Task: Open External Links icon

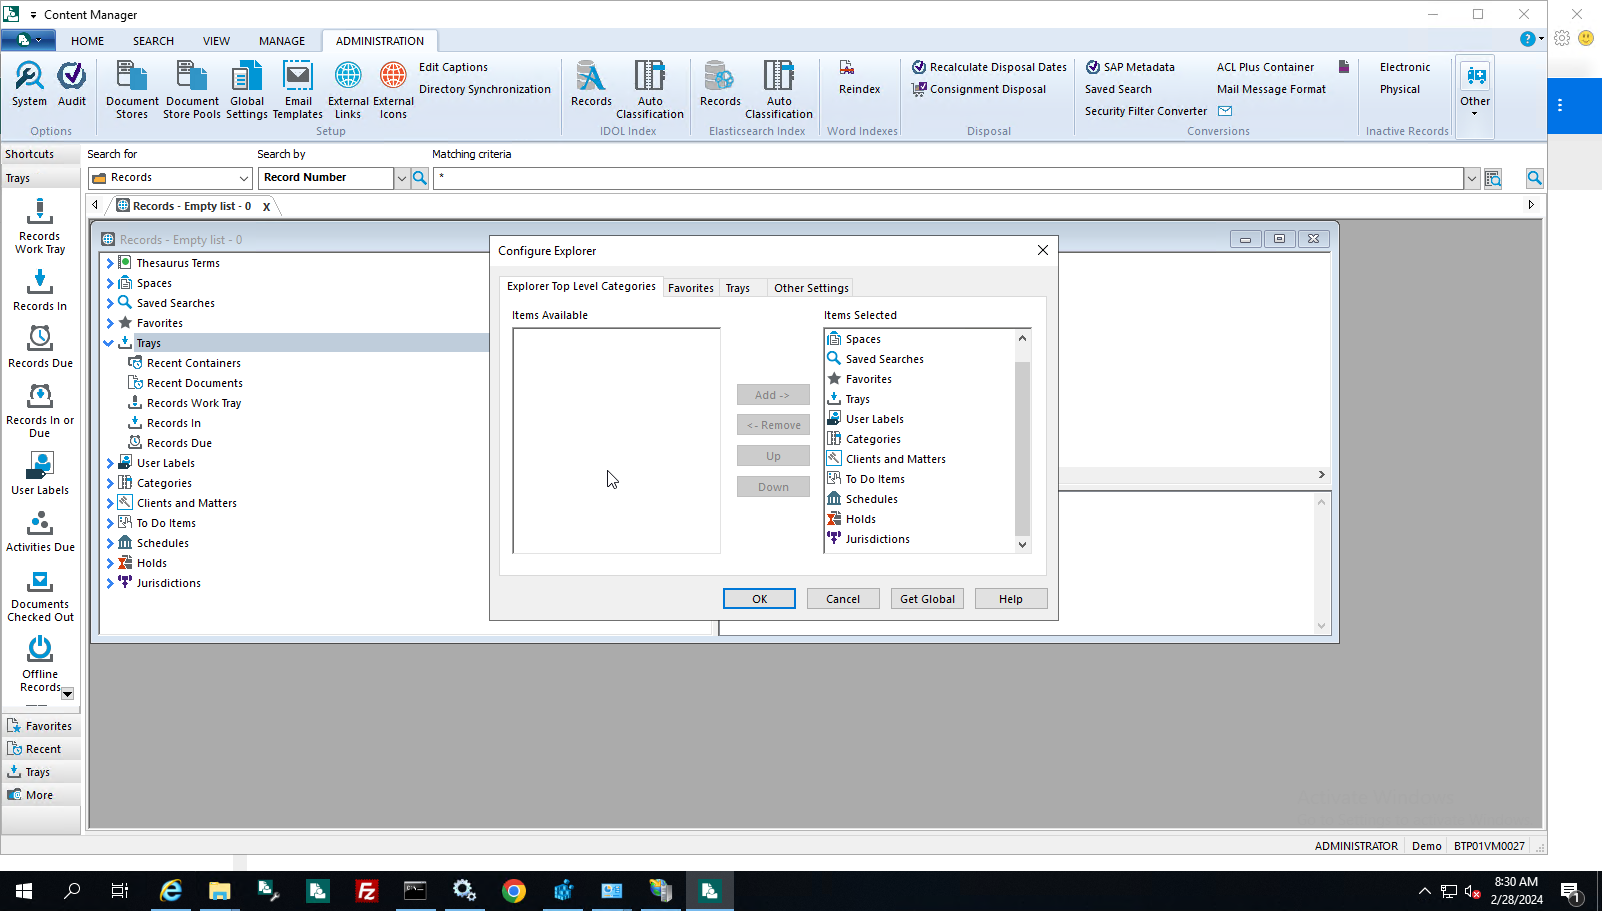Action: click(348, 90)
